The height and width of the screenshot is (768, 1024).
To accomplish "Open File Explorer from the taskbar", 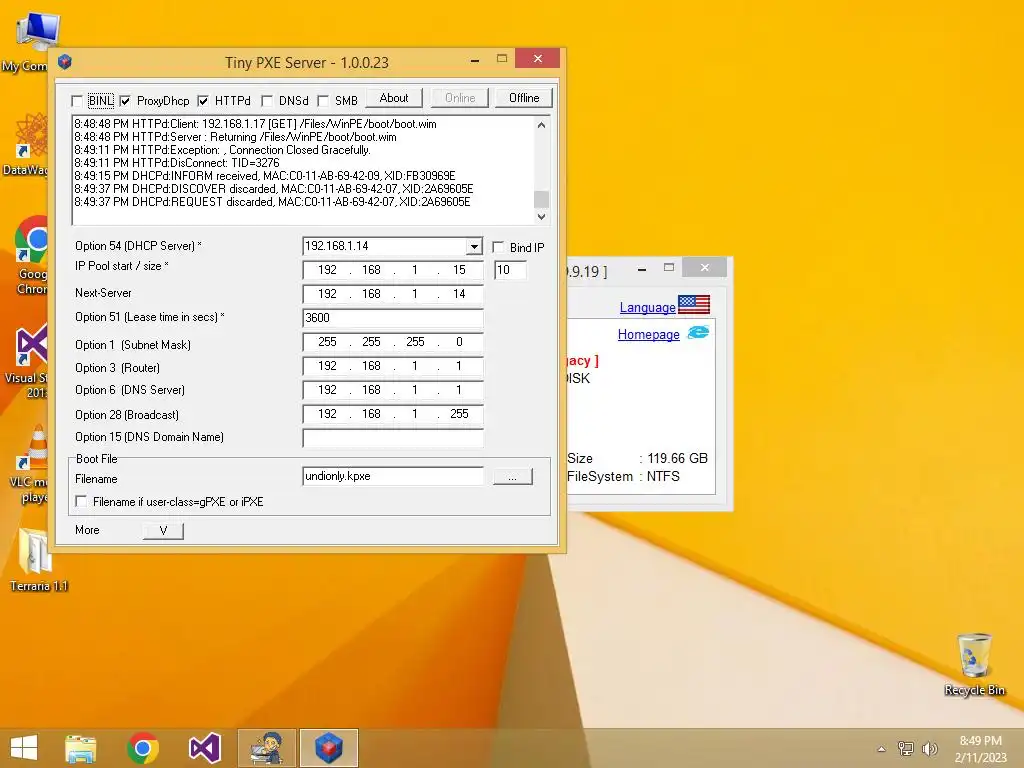I will [x=80, y=748].
